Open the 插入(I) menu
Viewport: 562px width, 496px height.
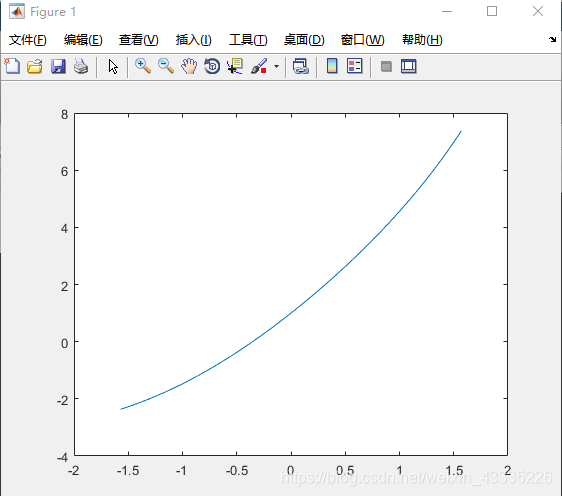coord(194,40)
